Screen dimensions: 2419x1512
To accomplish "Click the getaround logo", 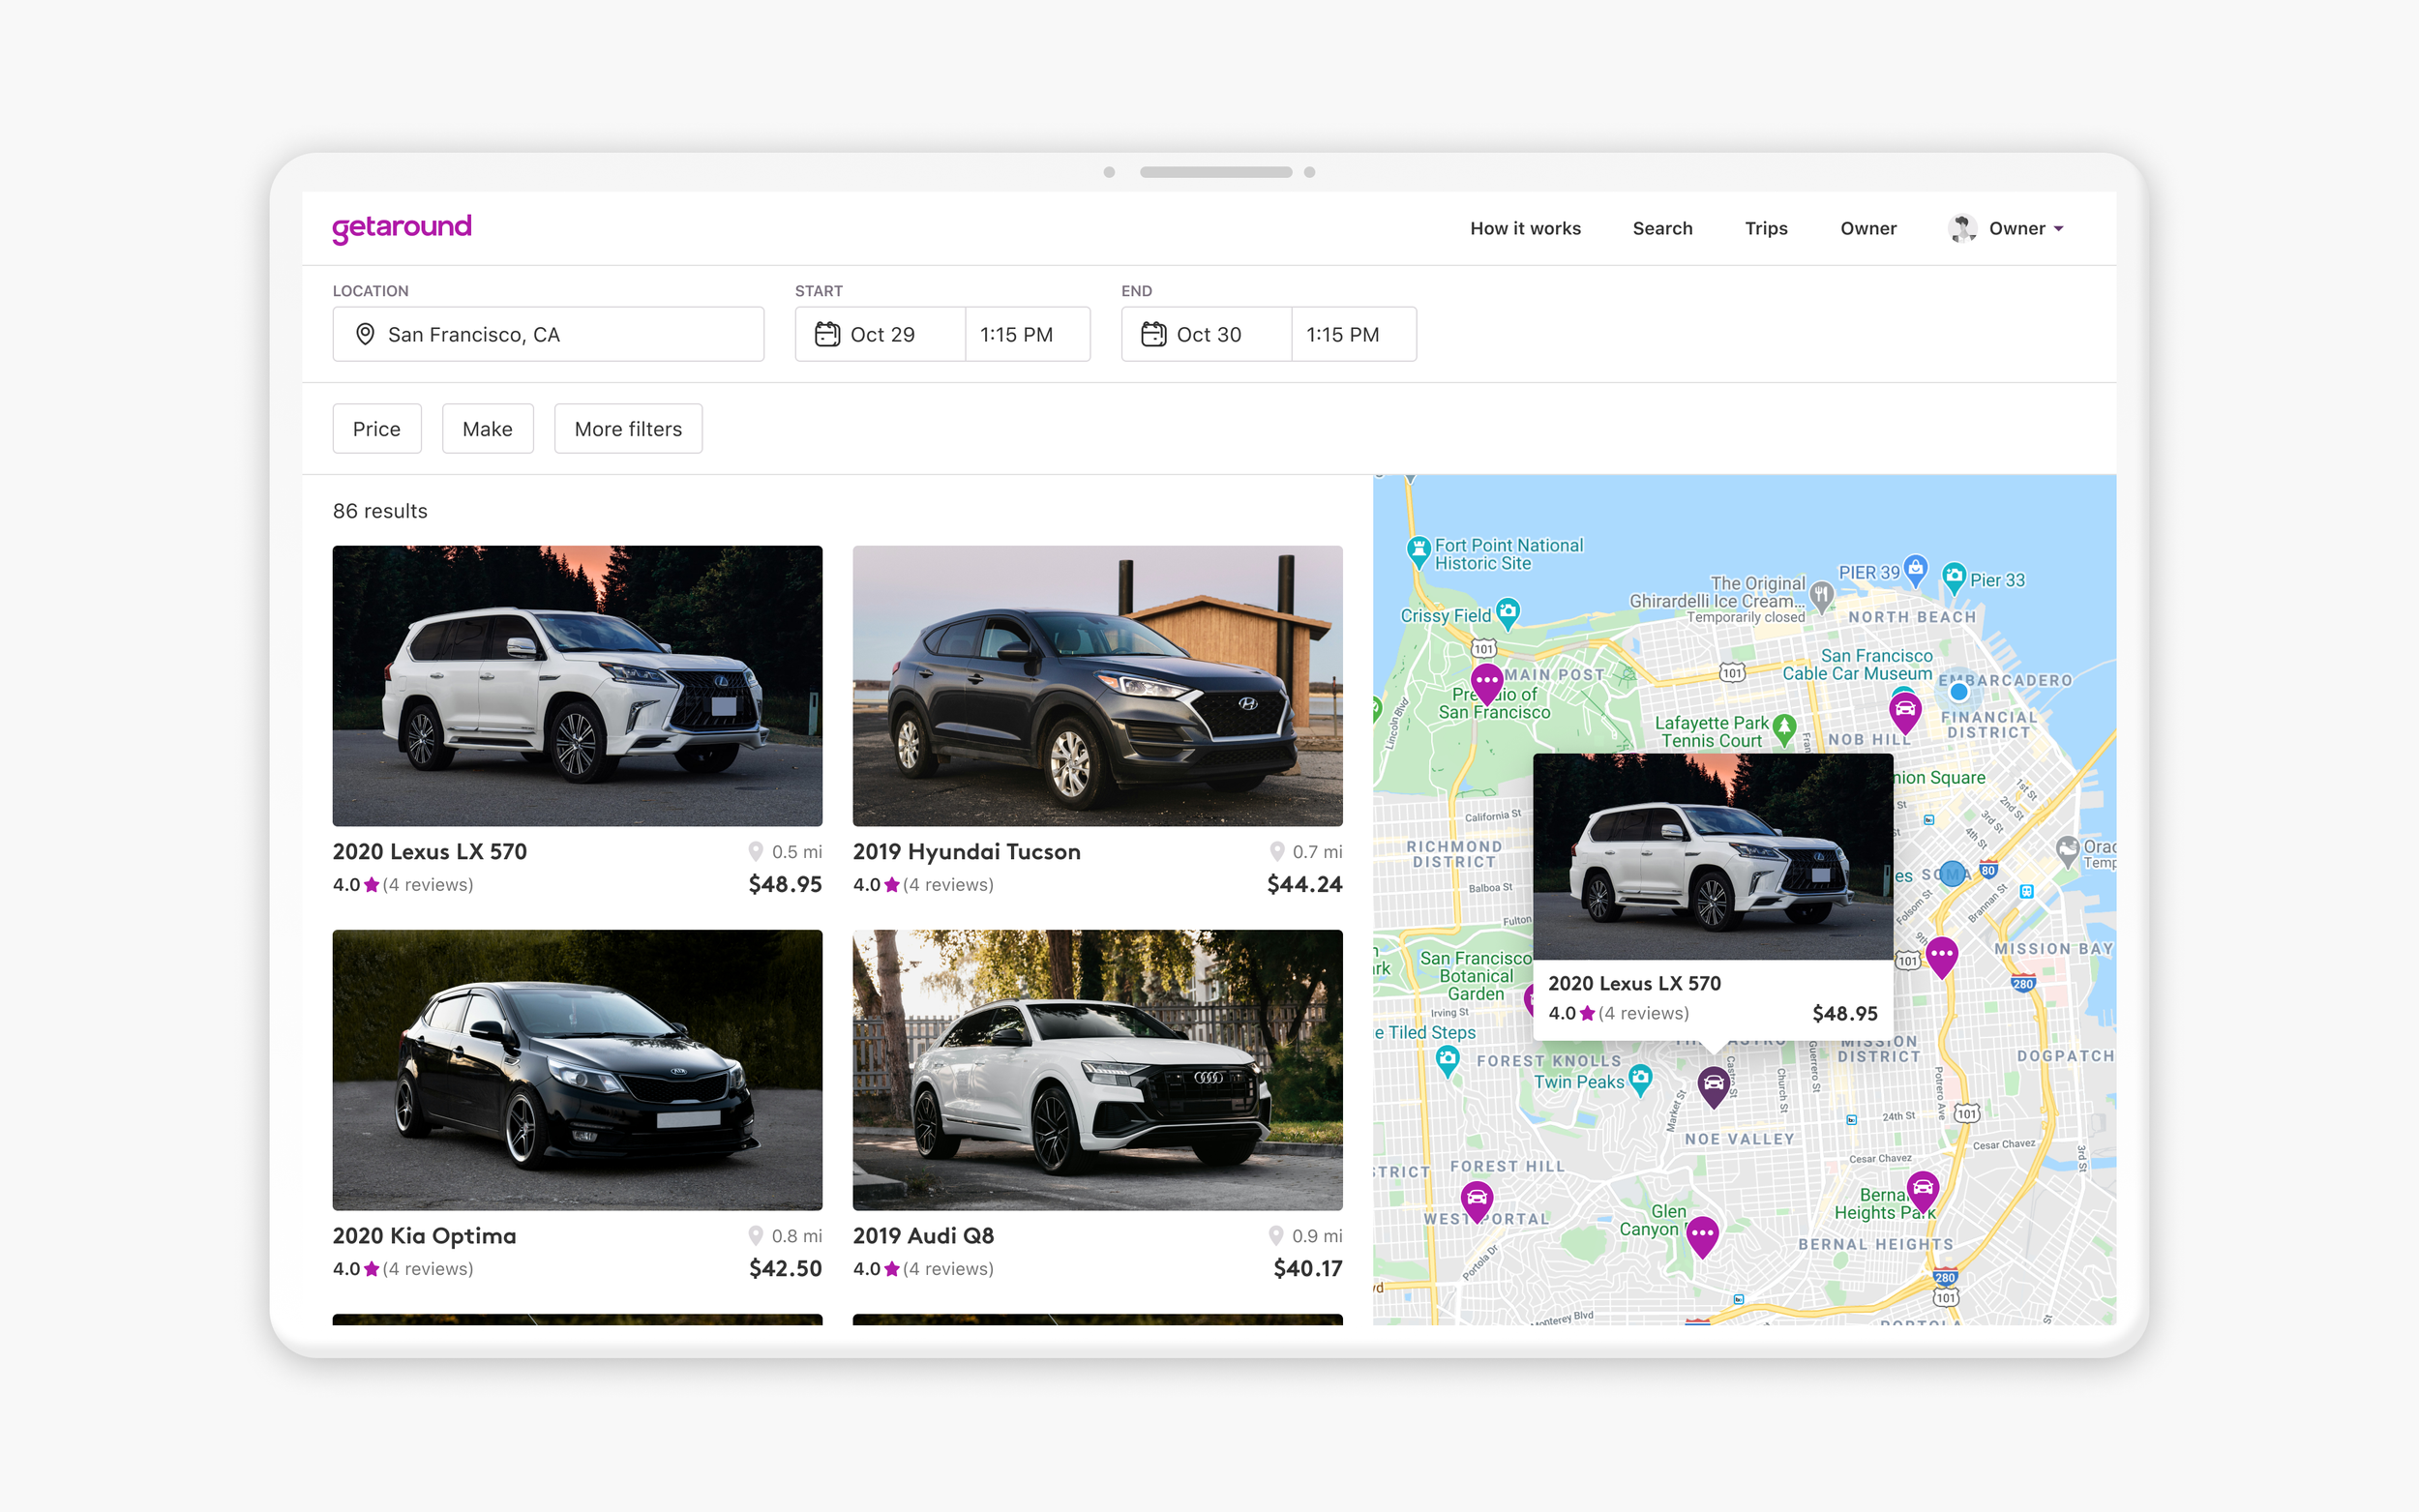I will (401, 228).
